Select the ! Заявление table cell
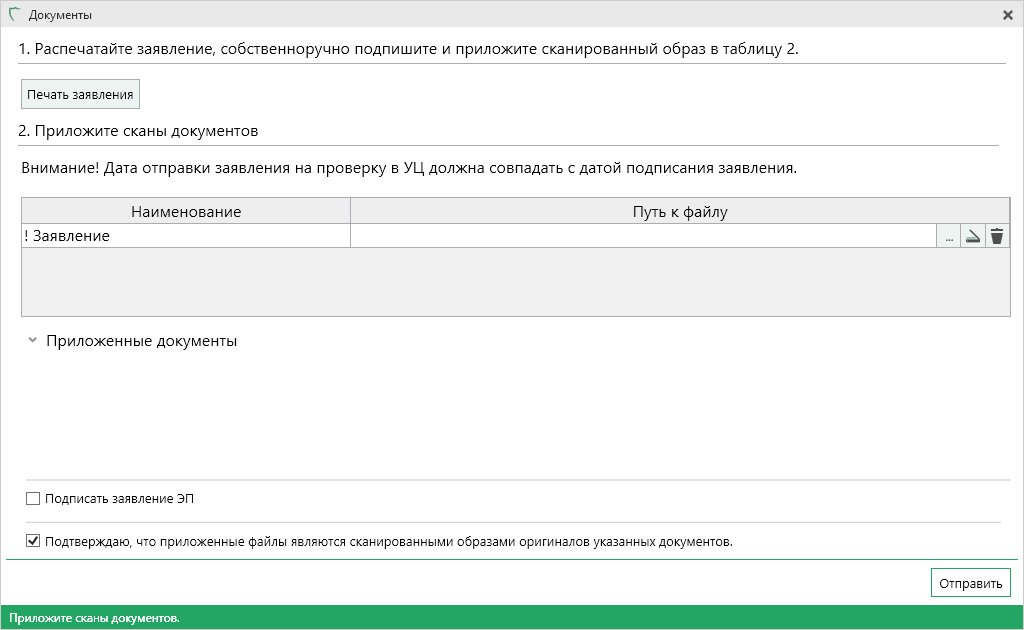This screenshot has height=630, width=1024. coord(186,236)
